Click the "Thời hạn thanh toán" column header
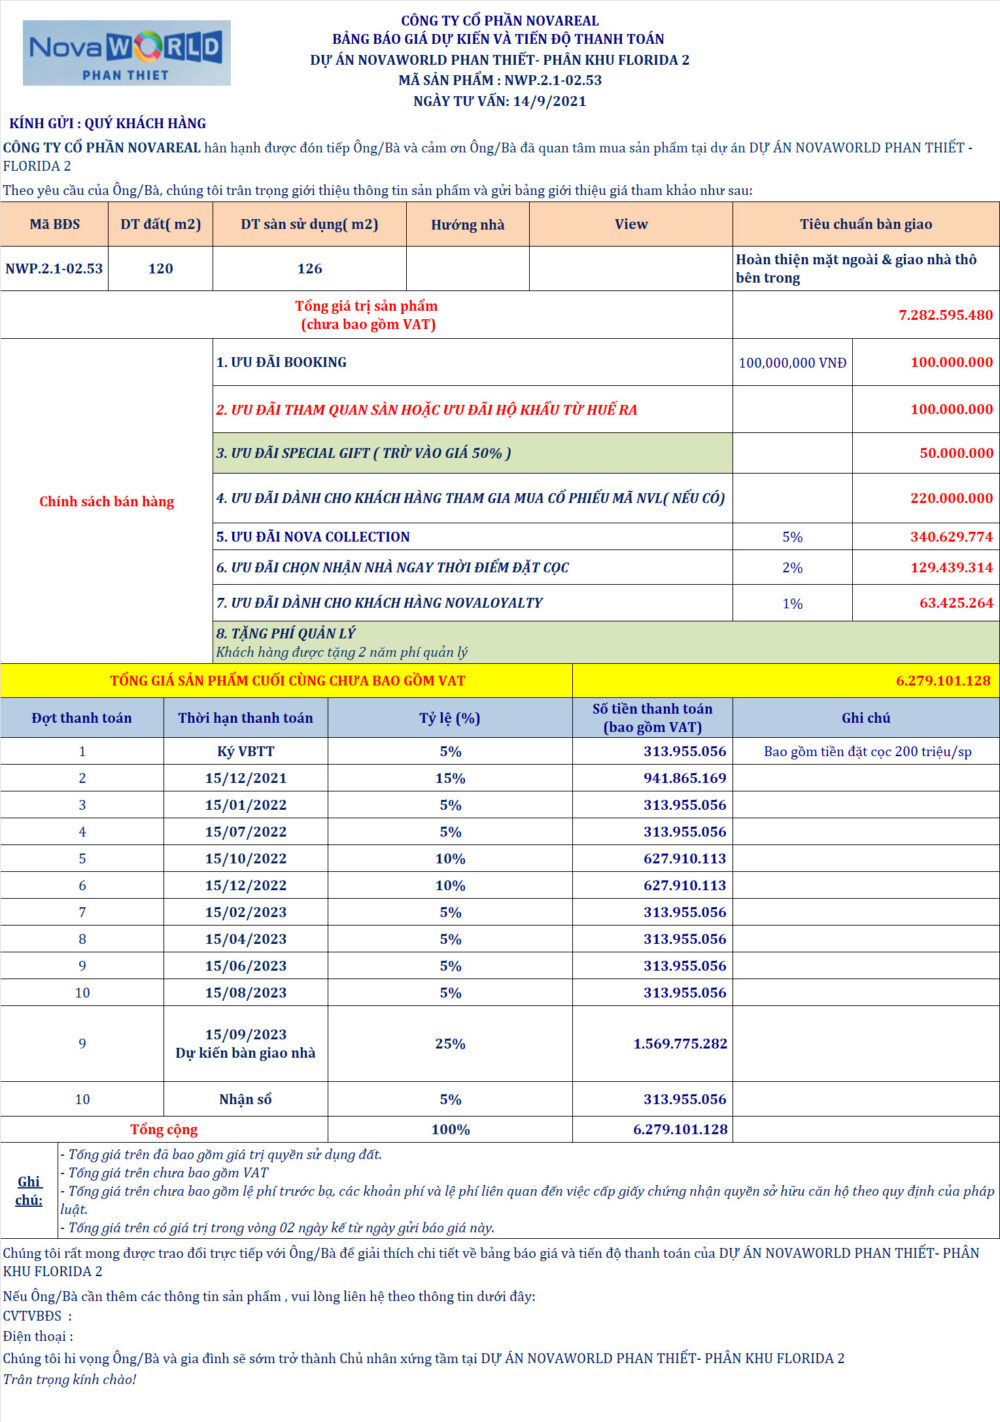 pos(246,718)
